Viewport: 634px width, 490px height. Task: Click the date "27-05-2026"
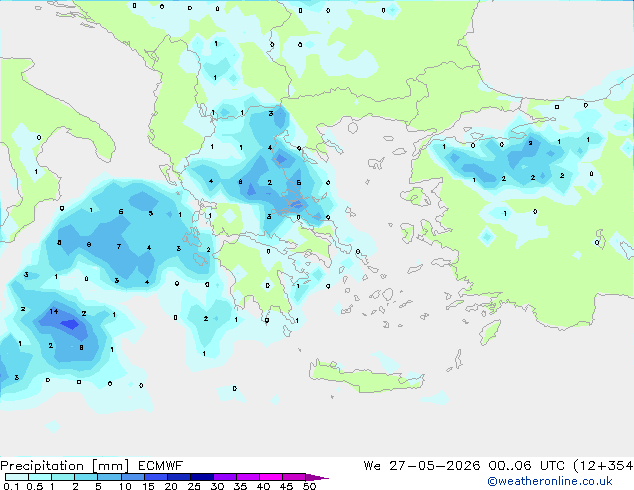[435, 466]
